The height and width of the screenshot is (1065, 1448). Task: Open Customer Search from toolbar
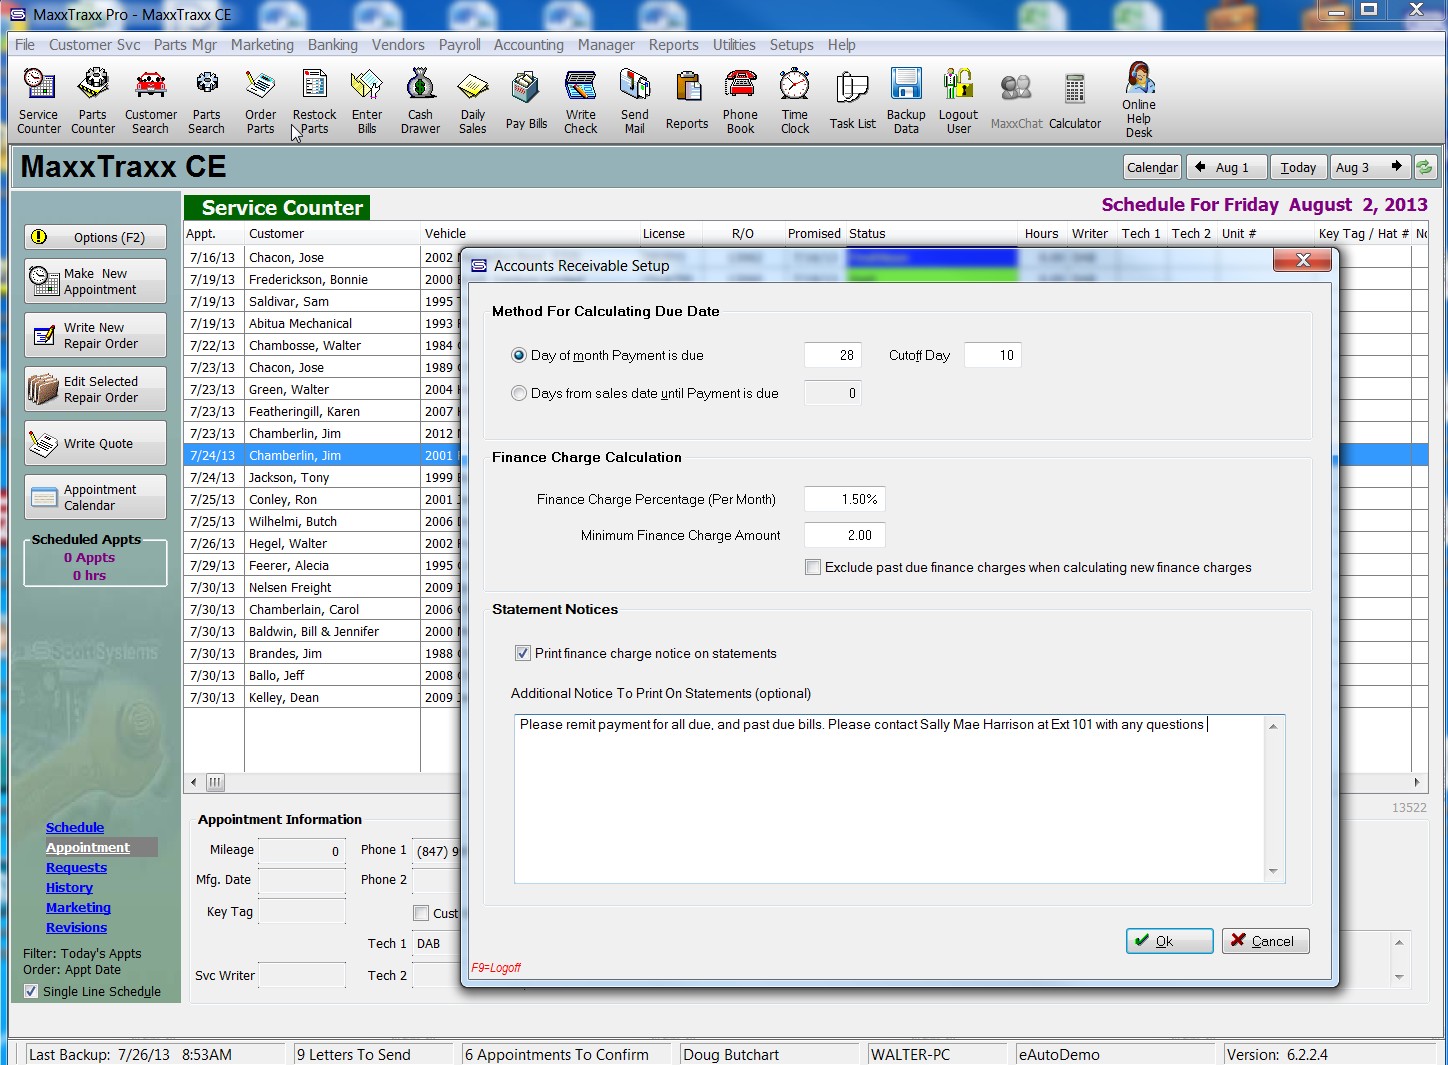pos(151,101)
